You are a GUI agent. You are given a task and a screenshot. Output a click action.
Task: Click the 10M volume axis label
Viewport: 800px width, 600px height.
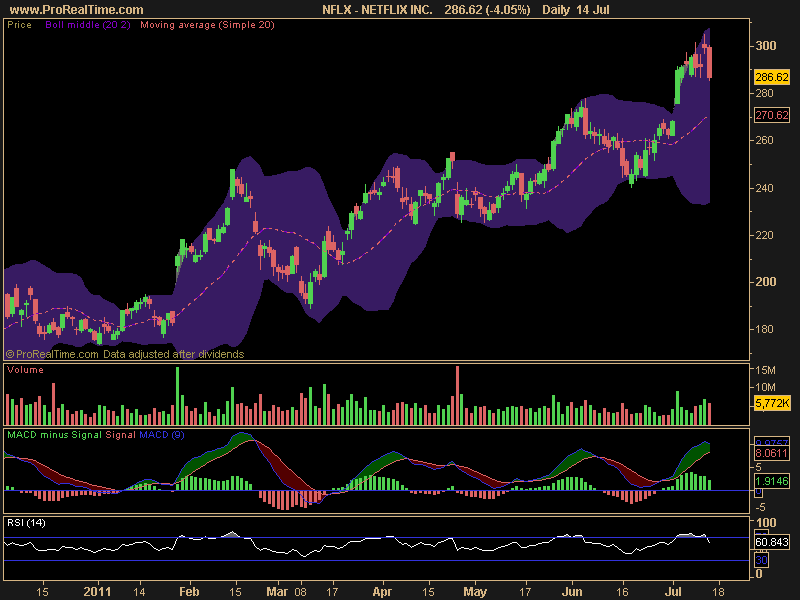(x=765, y=387)
